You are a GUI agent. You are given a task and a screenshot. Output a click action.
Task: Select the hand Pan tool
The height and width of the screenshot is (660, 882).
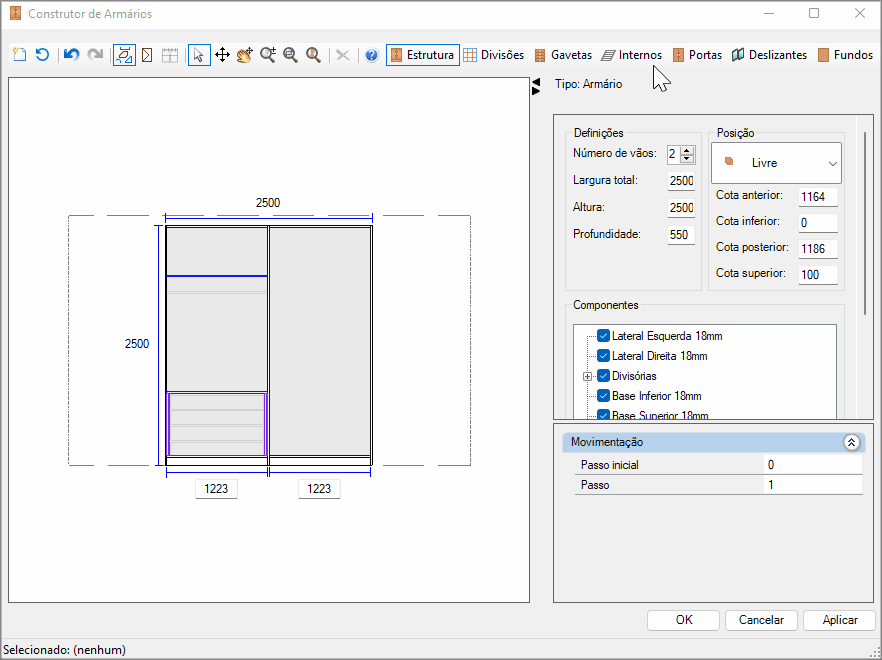pos(245,55)
